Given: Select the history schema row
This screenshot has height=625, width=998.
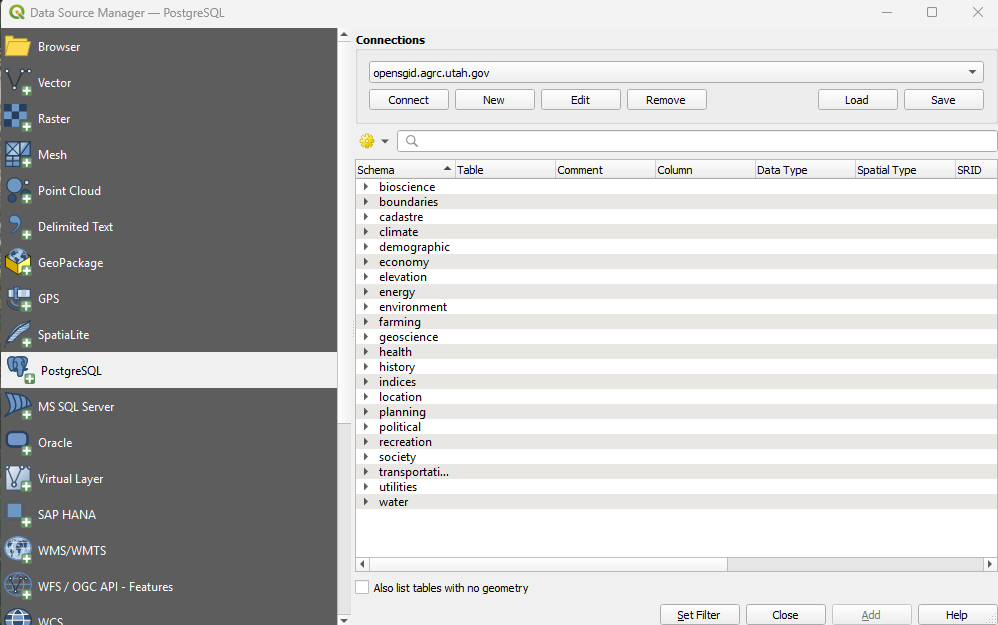Looking at the screenshot, I should click(x=676, y=367).
